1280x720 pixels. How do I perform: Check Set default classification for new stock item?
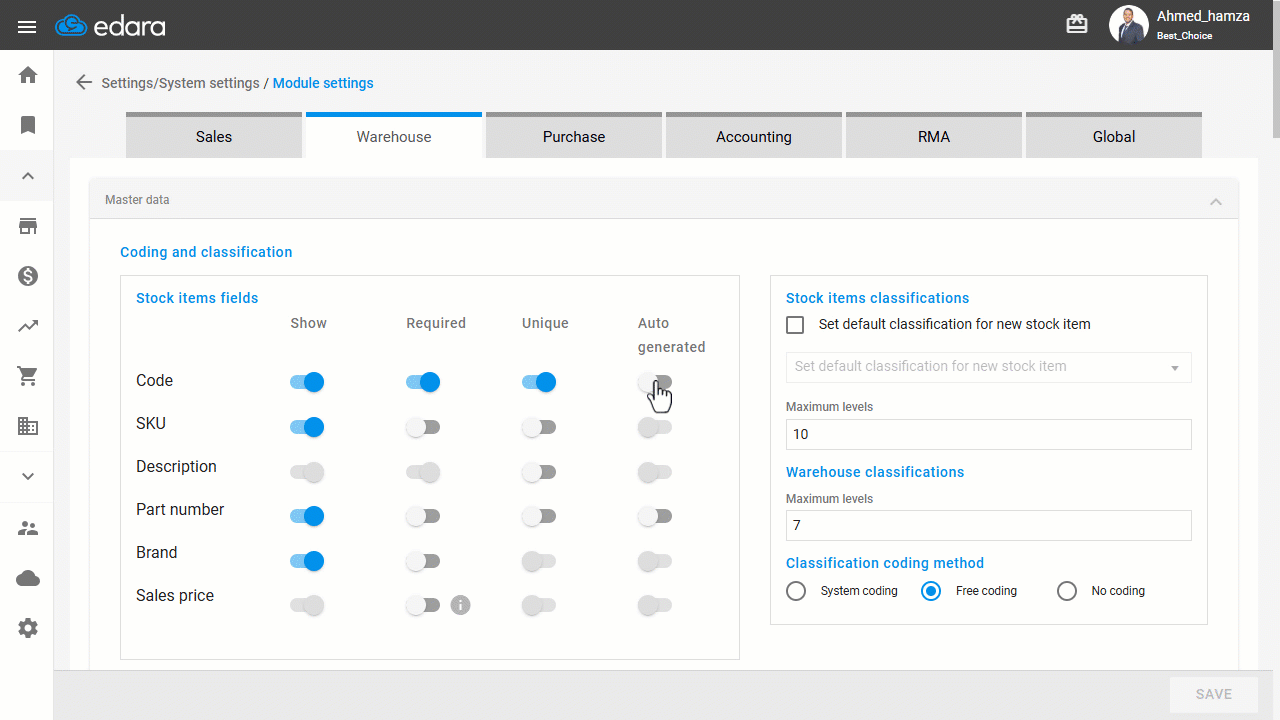click(x=795, y=325)
